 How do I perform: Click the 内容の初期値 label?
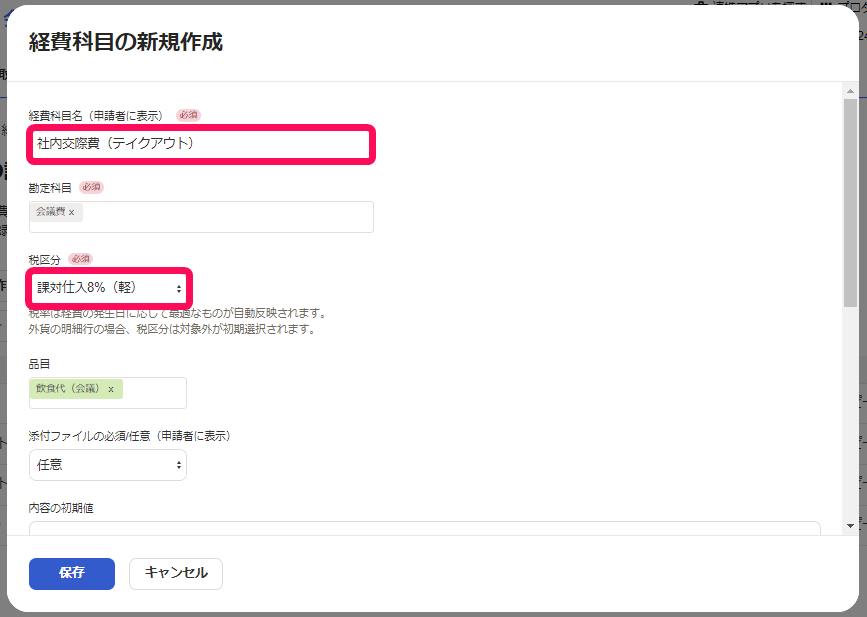pos(61,508)
